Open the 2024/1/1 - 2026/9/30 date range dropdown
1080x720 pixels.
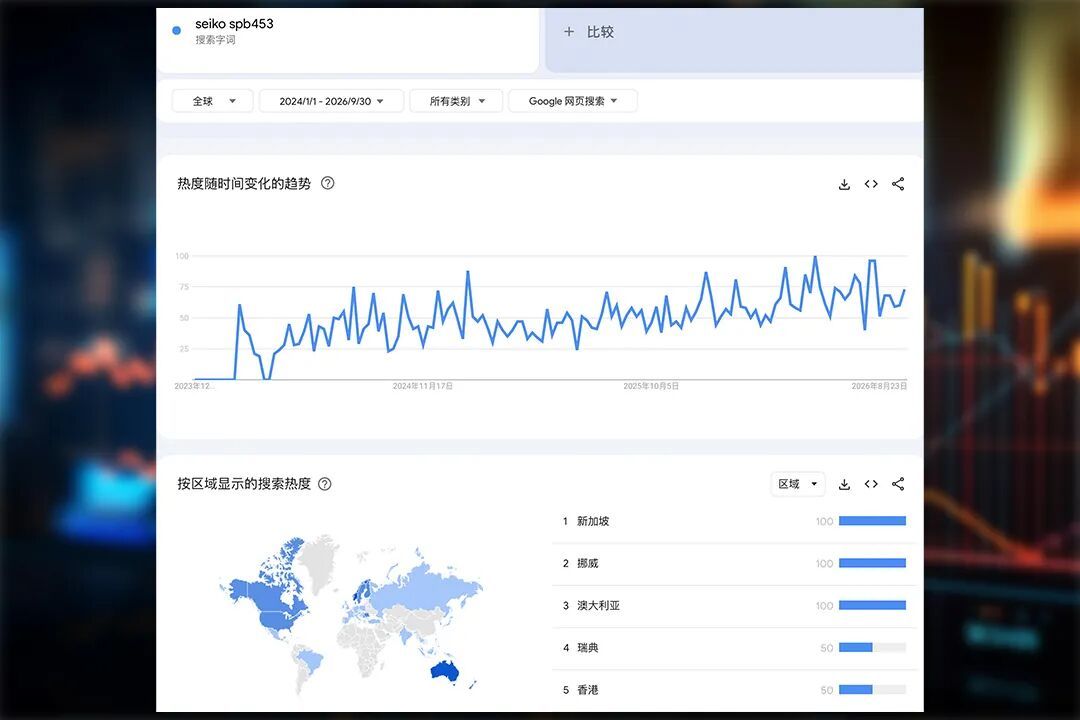[x=331, y=101]
